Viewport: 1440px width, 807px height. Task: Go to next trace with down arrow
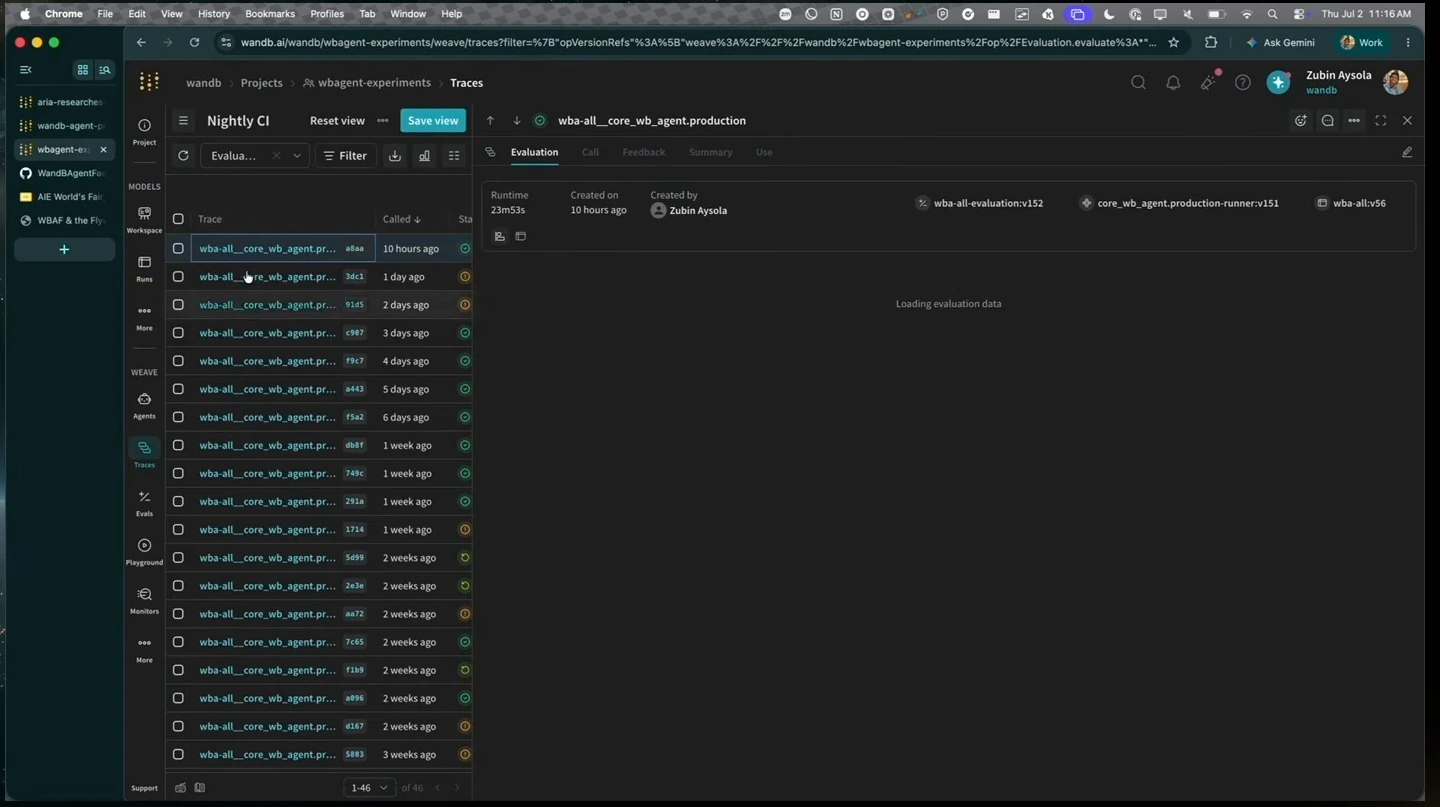[516, 121]
